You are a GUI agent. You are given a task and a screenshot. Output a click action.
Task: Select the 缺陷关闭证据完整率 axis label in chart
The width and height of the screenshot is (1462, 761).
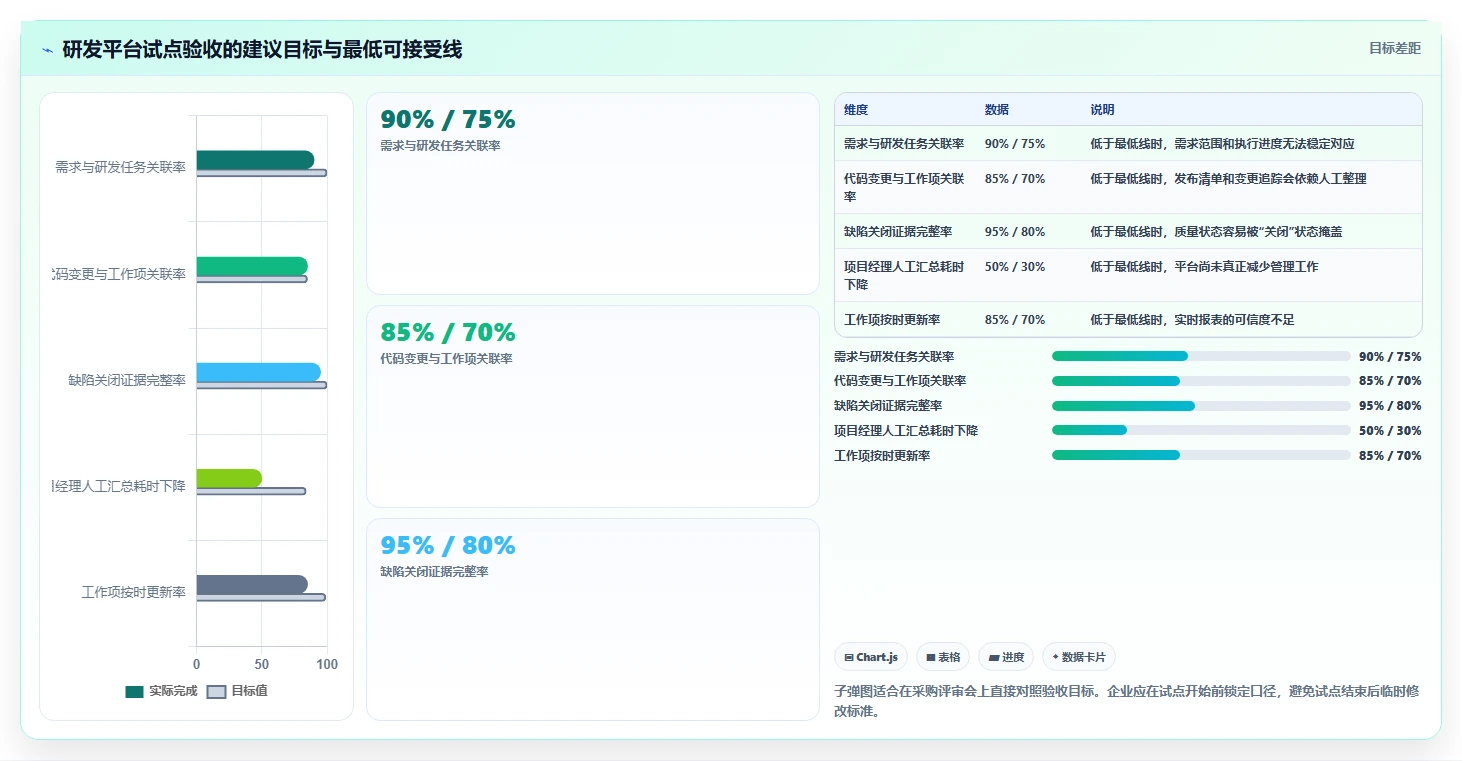[x=127, y=380]
